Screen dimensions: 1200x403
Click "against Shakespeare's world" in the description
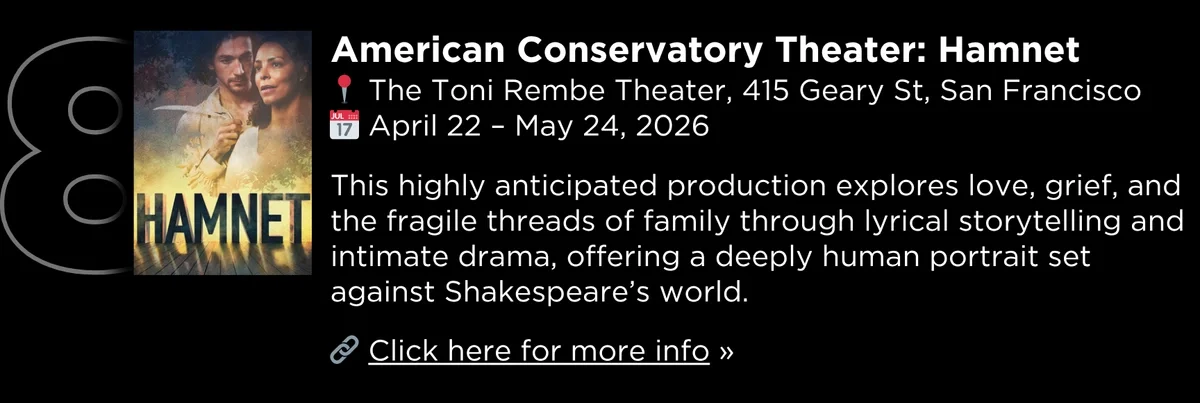(538, 293)
